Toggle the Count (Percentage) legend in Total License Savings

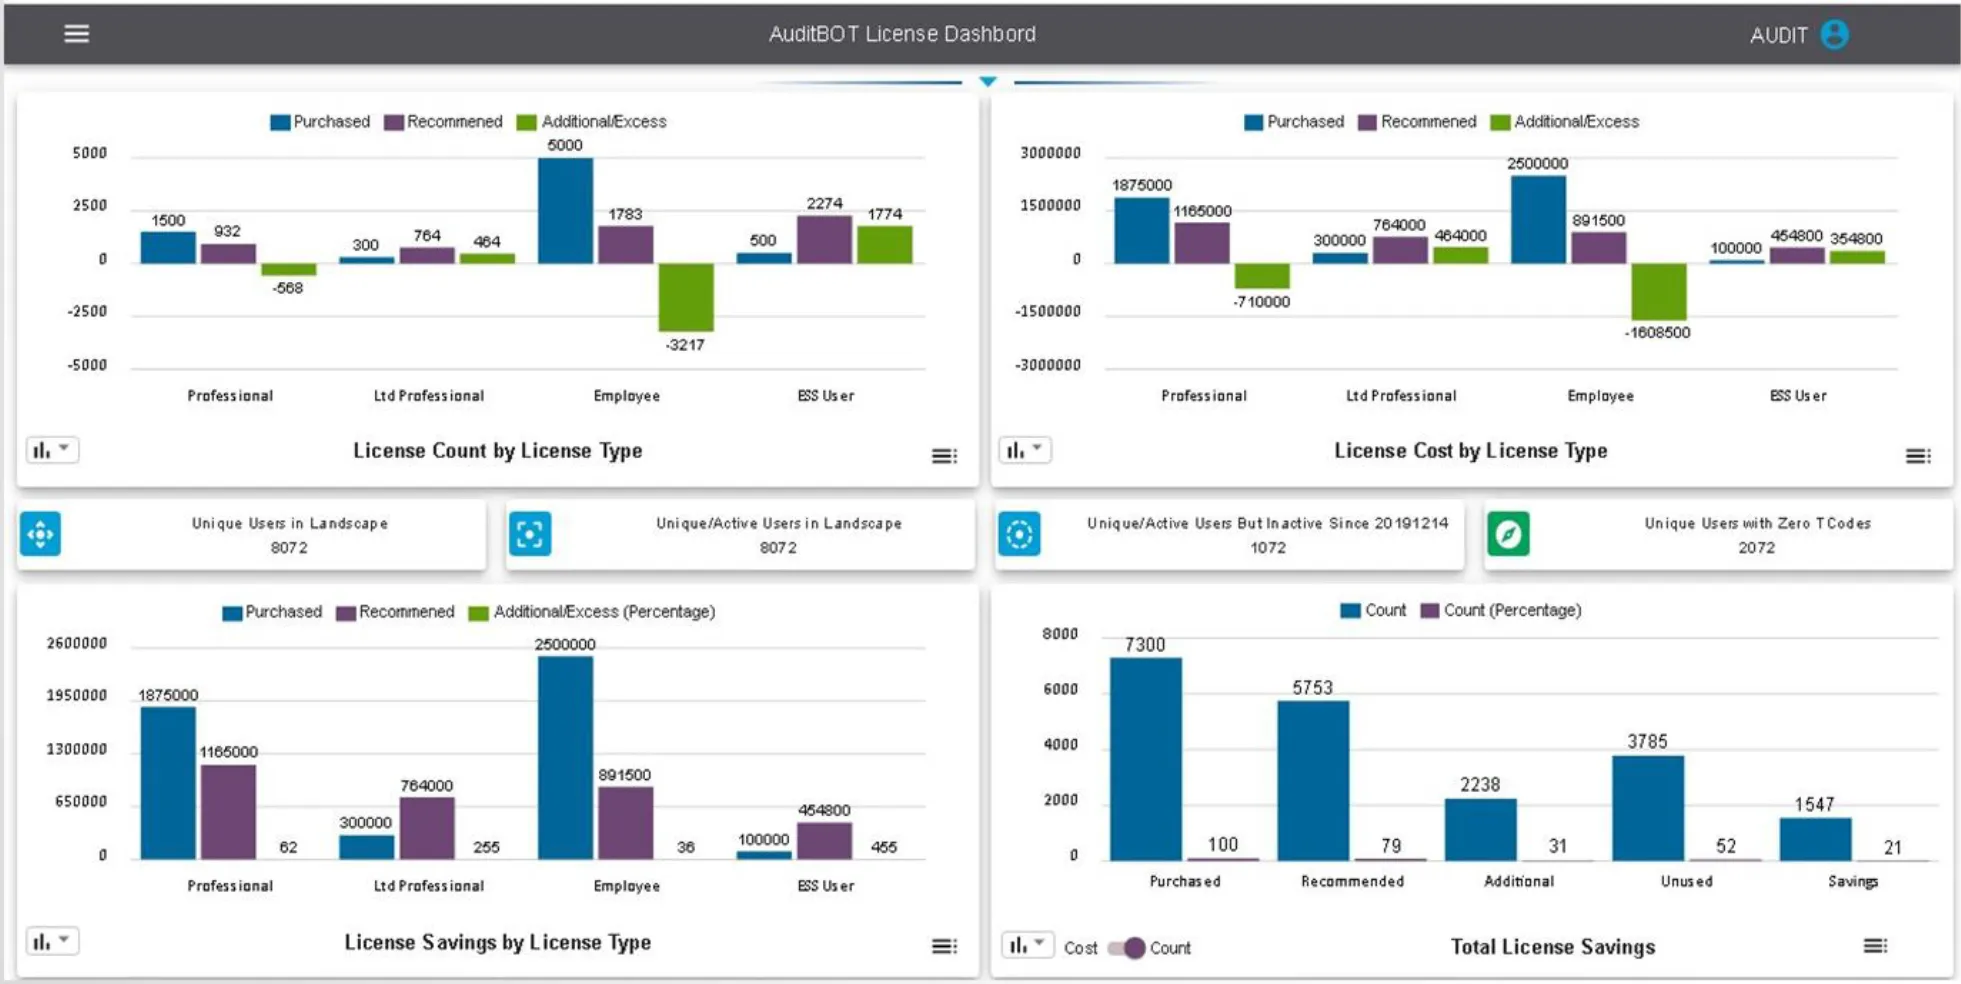(x=1499, y=609)
